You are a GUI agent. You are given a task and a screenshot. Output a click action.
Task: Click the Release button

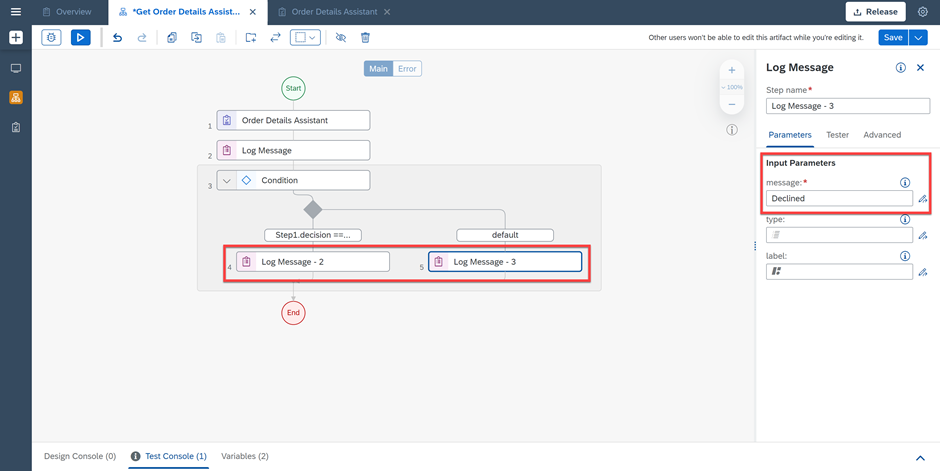[875, 11]
